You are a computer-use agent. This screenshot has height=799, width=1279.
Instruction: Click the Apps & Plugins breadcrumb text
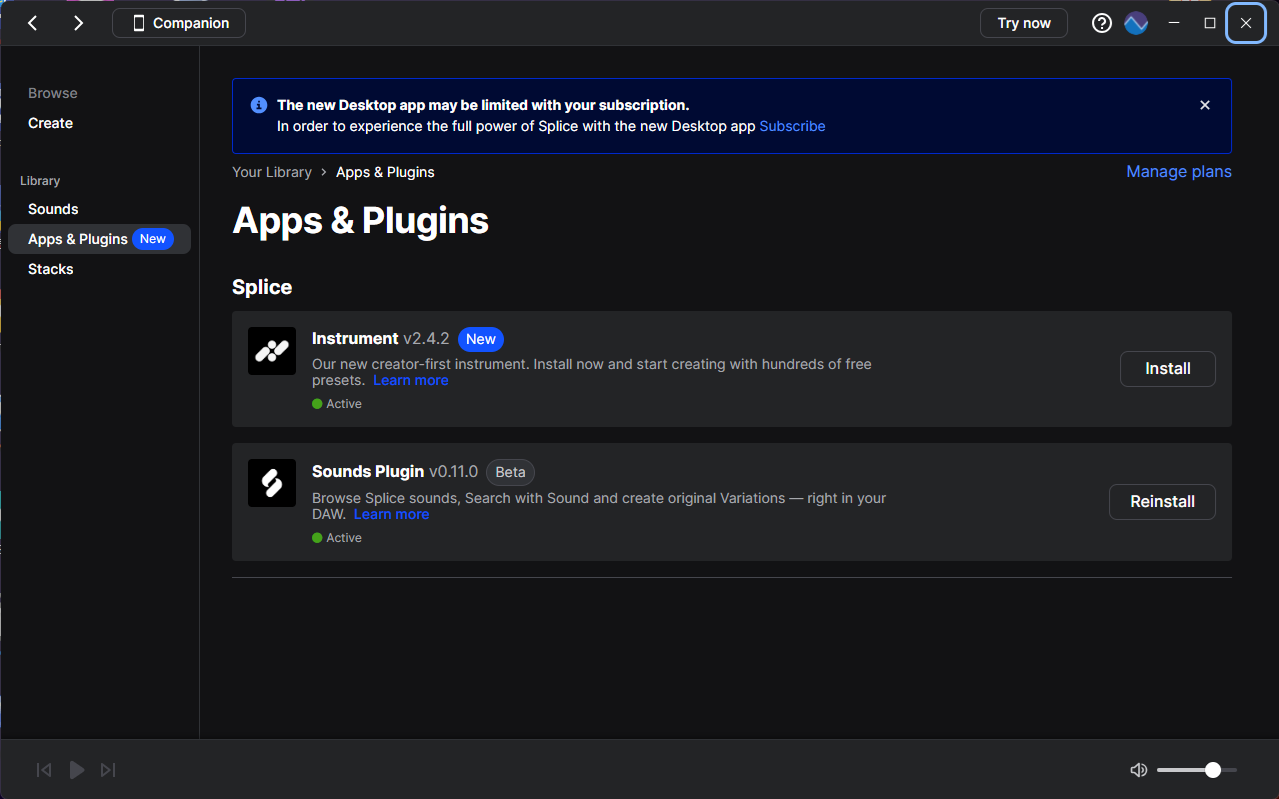385,172
